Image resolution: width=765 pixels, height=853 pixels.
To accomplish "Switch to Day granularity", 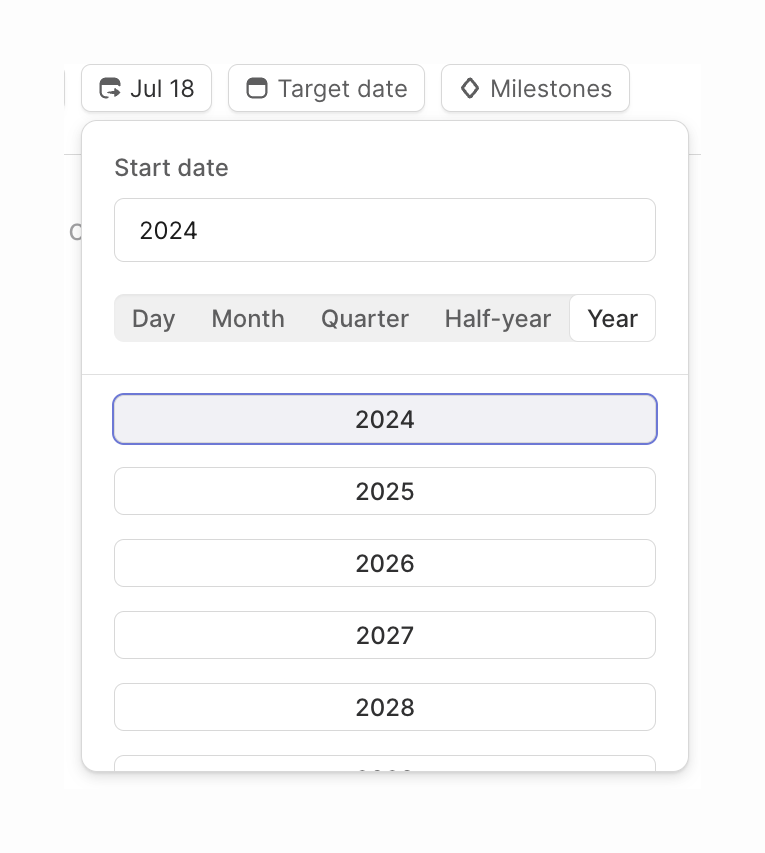I will pos(154,318).
